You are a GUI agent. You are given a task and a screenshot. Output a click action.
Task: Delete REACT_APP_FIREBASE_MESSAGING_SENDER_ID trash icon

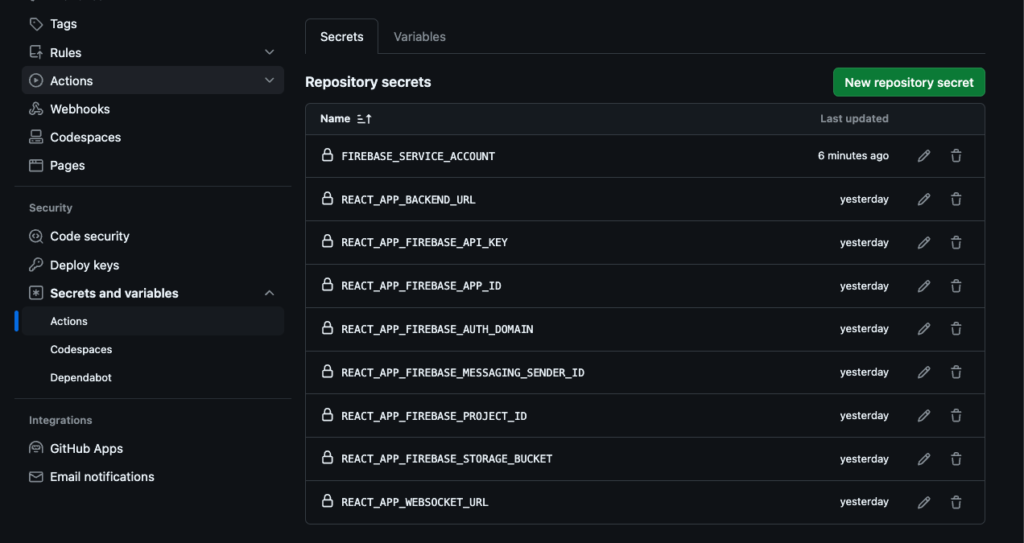point(956,372)
